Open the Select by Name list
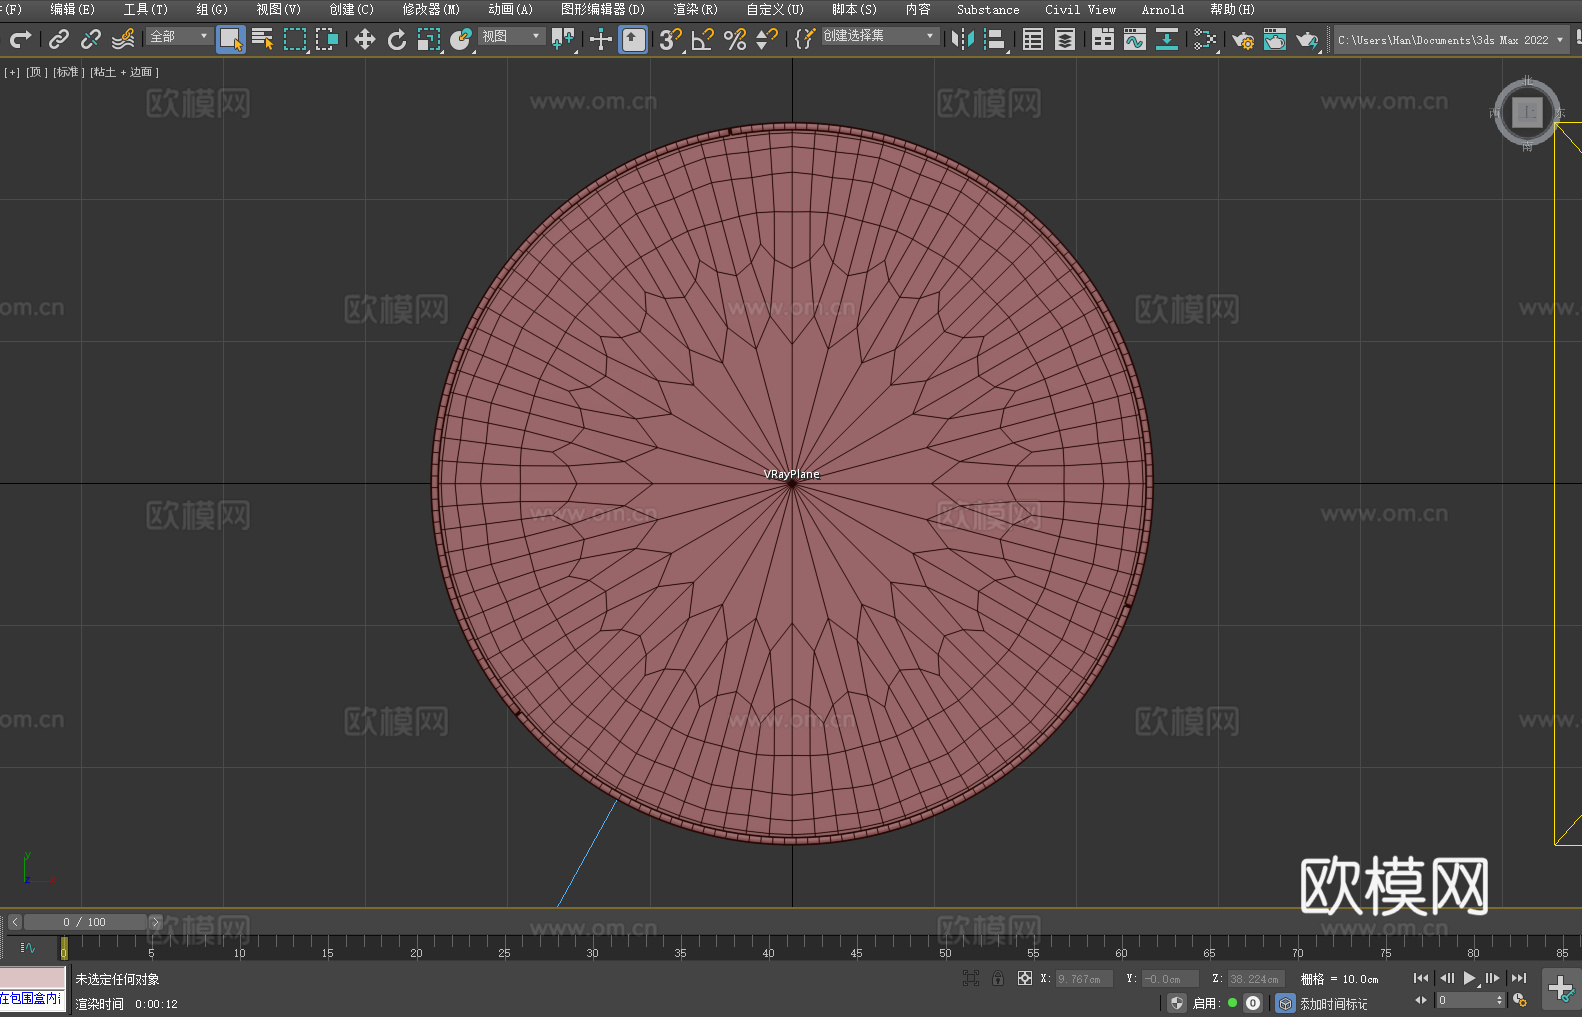This screenshot has height=1017, width=1582. click(x=263, y=39)
